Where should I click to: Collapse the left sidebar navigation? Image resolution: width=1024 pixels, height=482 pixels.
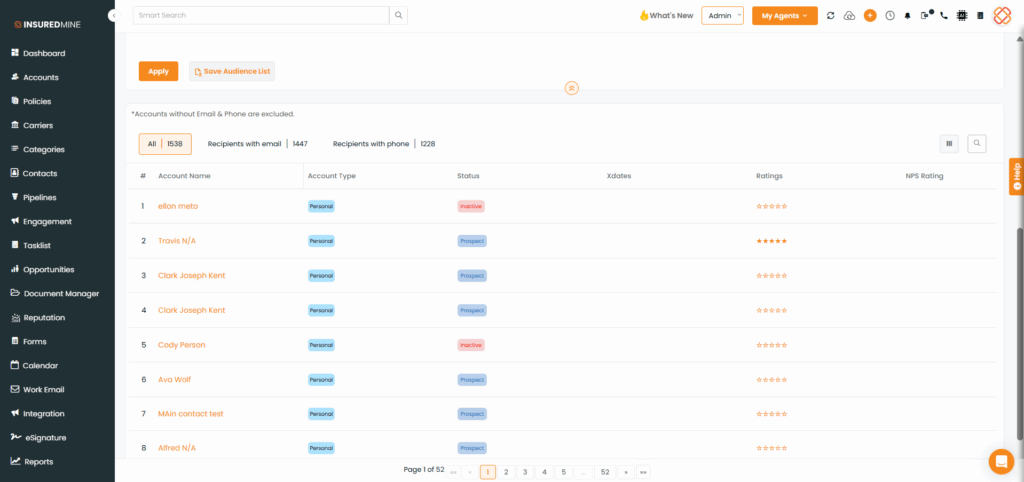point(113,16)
